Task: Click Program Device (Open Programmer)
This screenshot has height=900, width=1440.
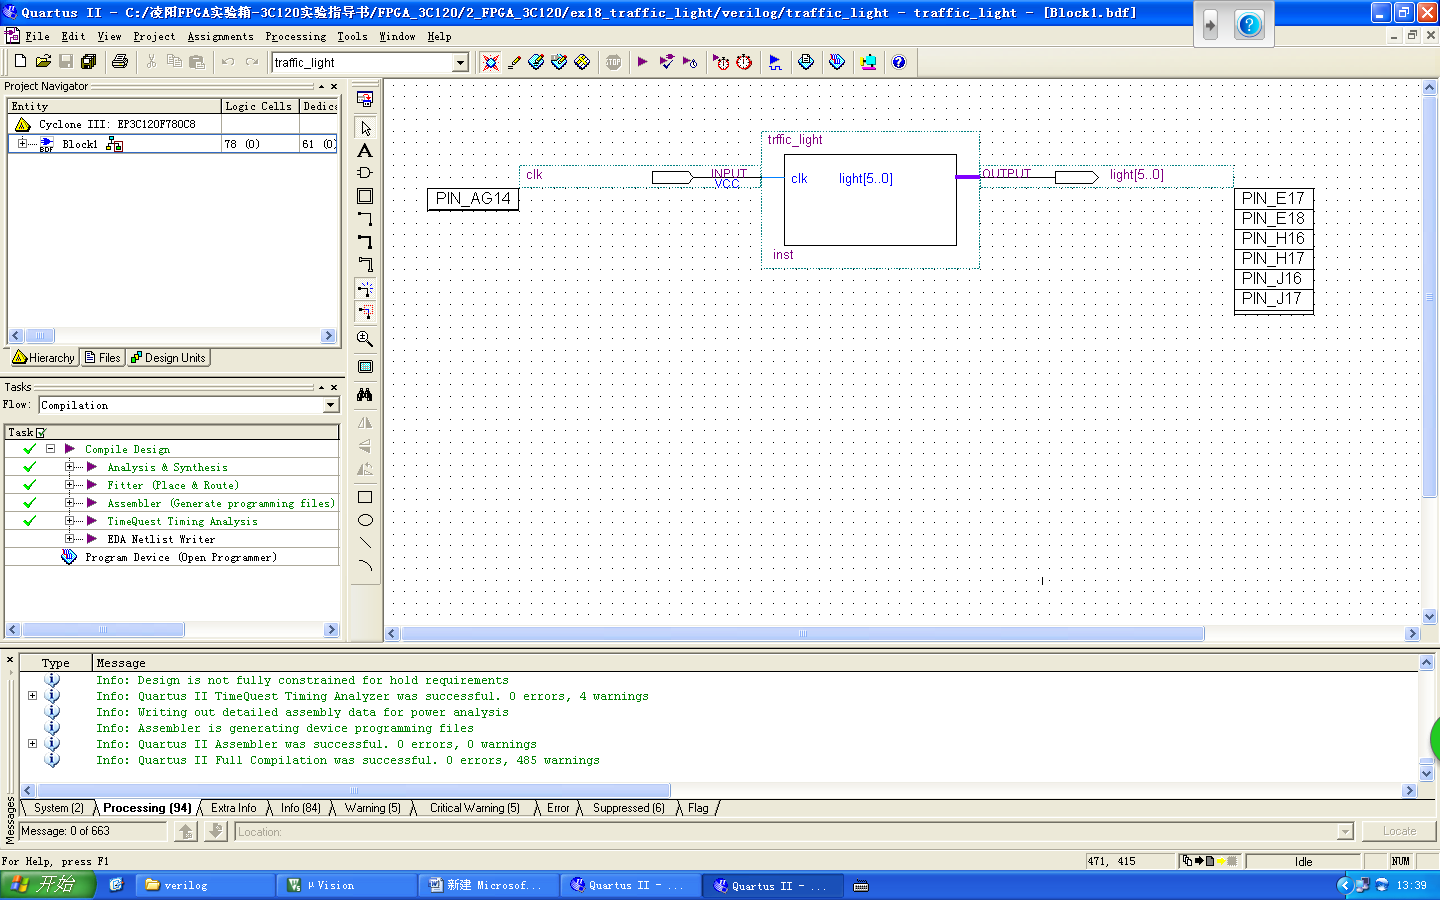Action: coord(180,557)
